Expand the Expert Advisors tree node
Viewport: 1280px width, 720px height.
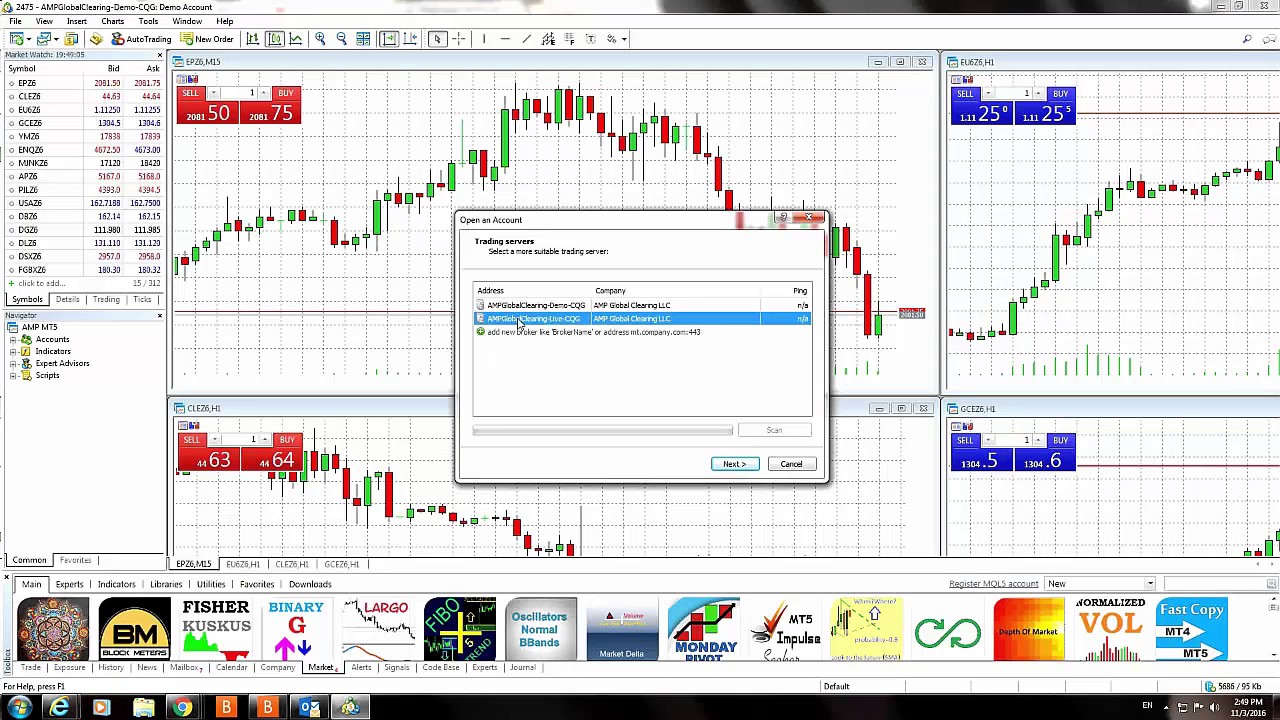point(13,363)
